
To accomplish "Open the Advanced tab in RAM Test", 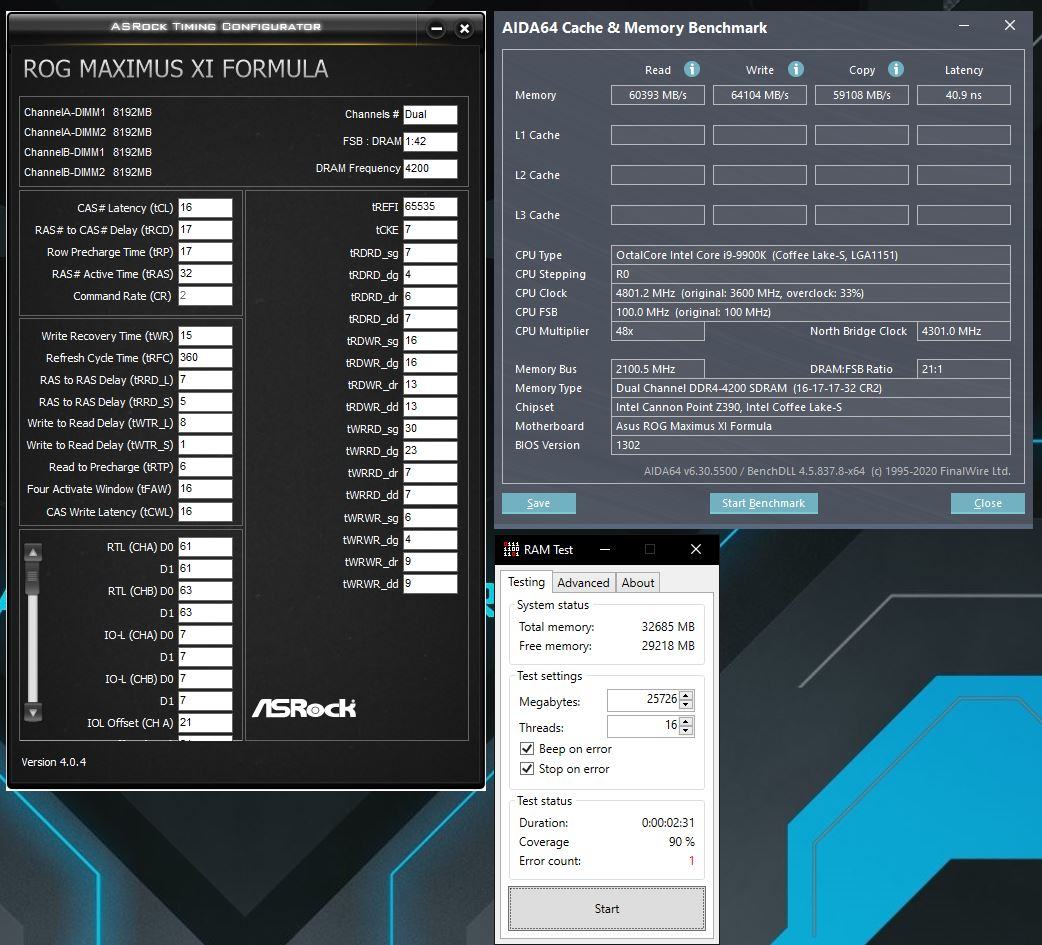I will pos(583,583).
